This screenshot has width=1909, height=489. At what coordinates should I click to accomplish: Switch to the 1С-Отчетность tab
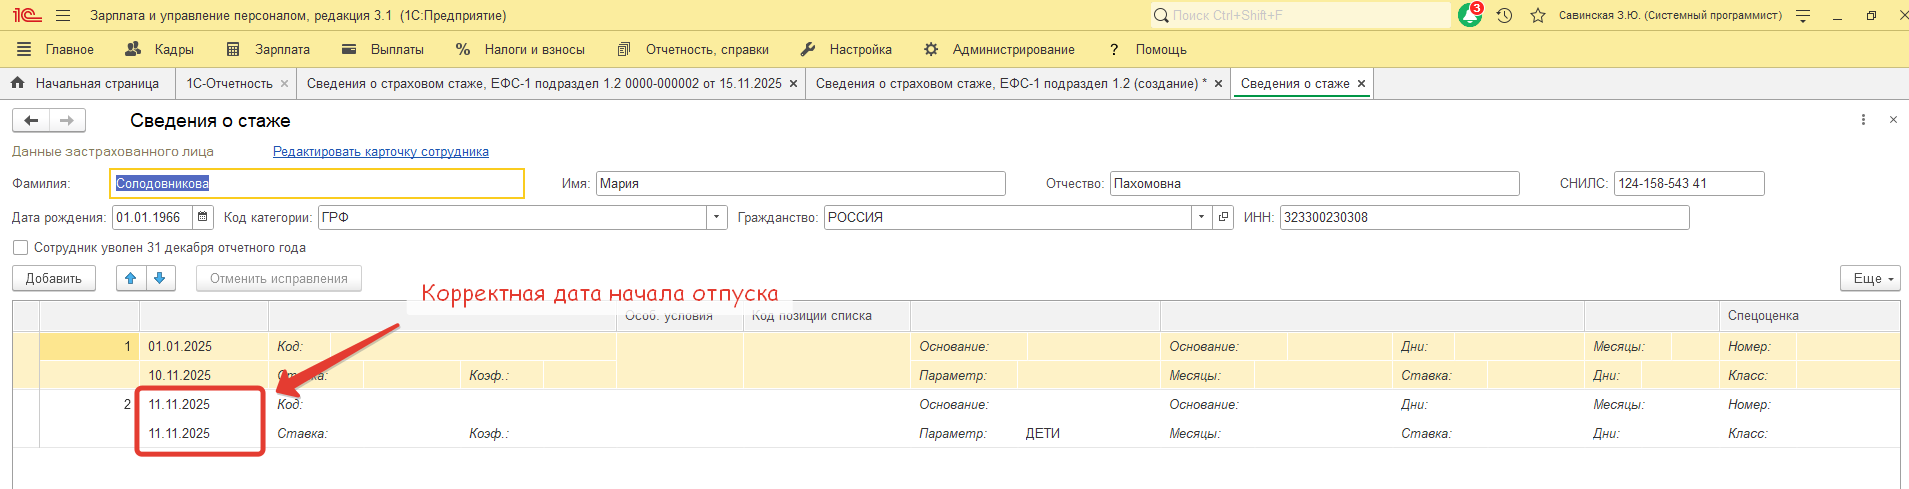229,84
